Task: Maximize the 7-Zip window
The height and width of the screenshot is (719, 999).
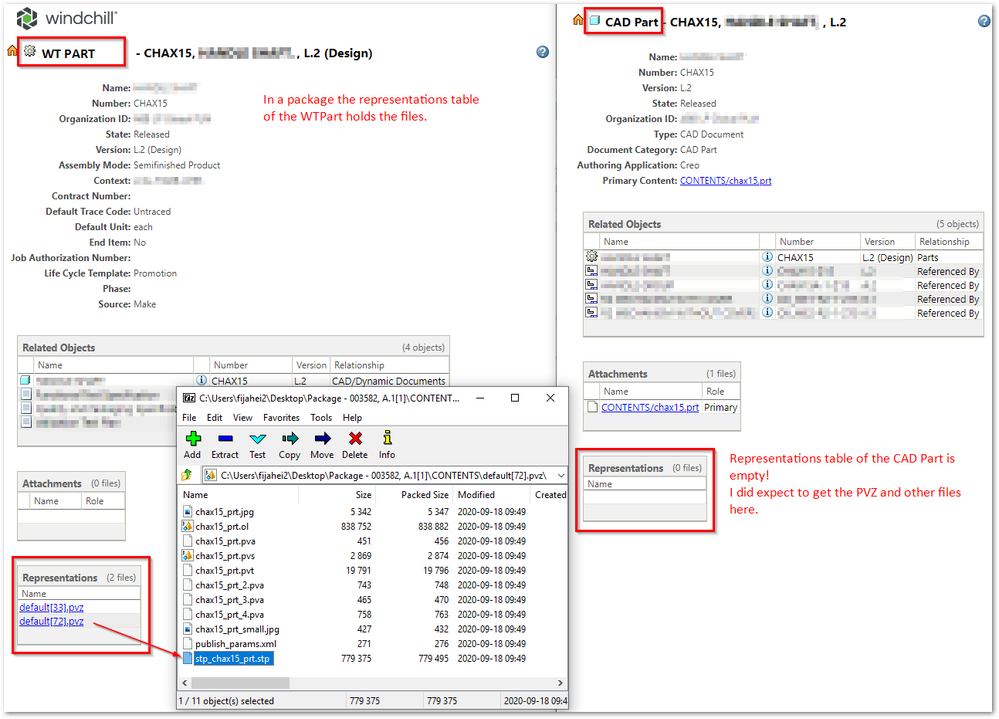Action: 515,398
